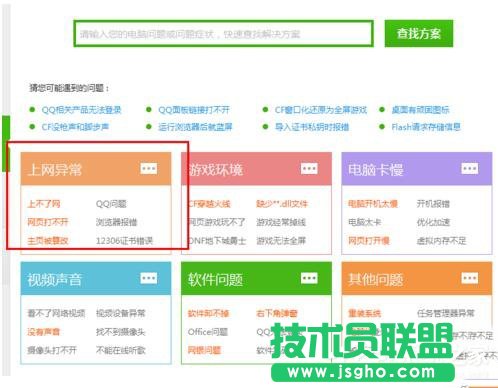Open the 游戏经常掉线 fix

[x=281, y=222]
